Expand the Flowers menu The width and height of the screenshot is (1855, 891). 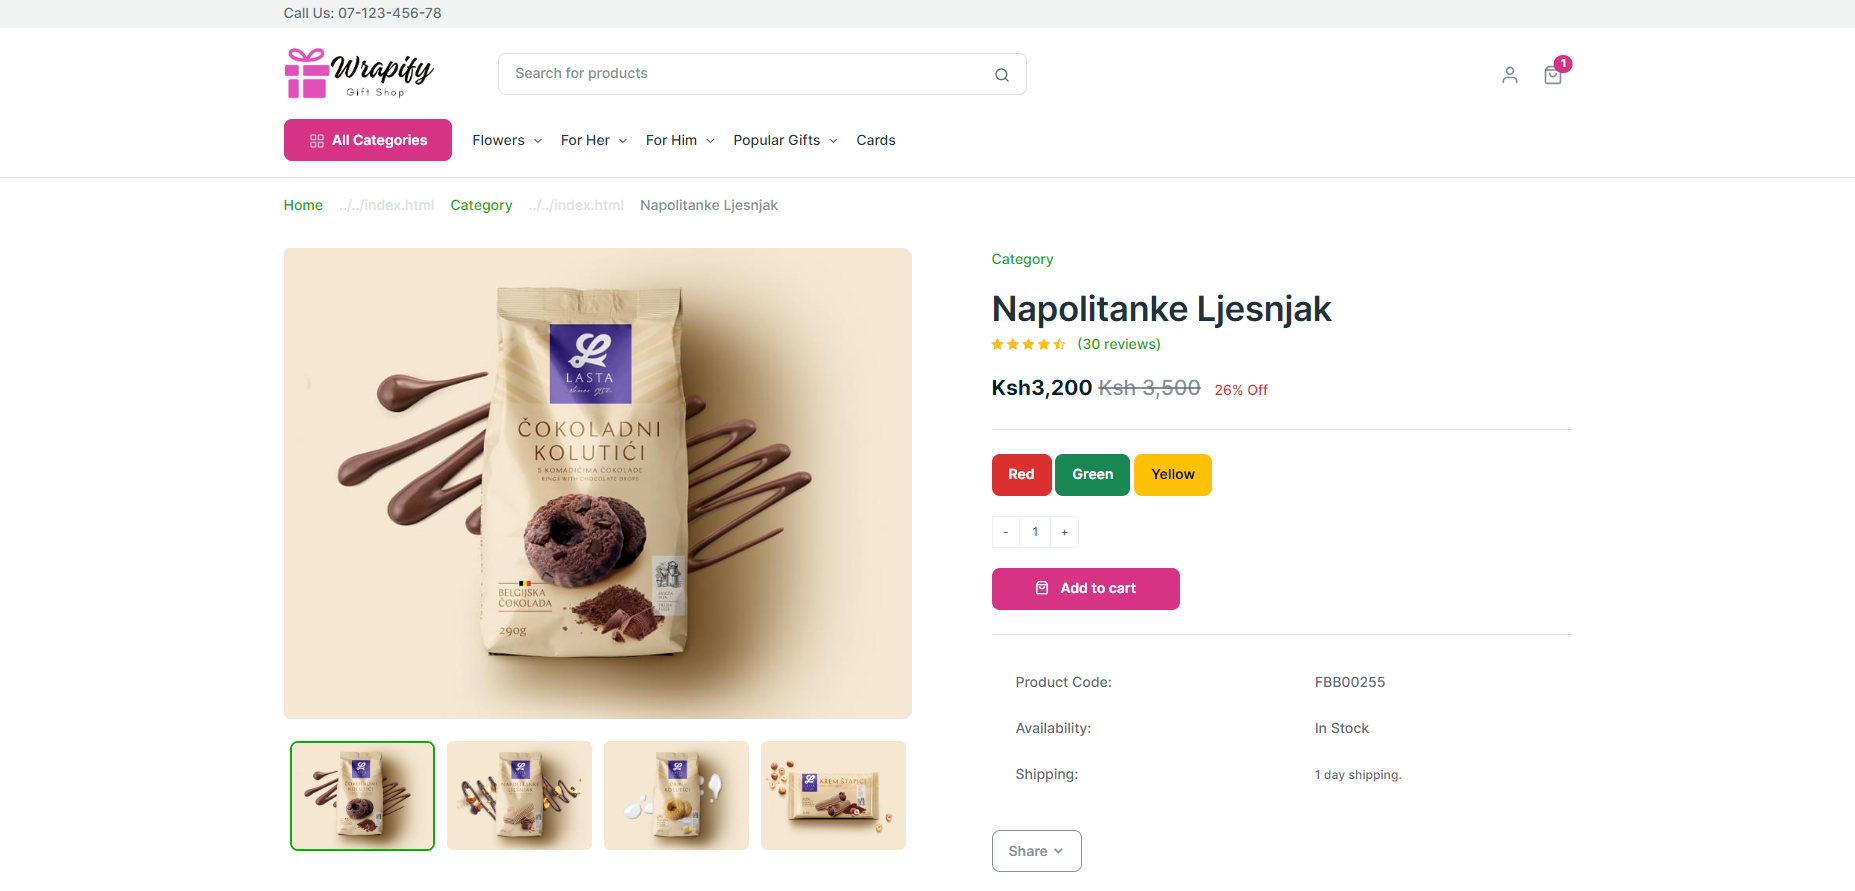pos(507,140)
